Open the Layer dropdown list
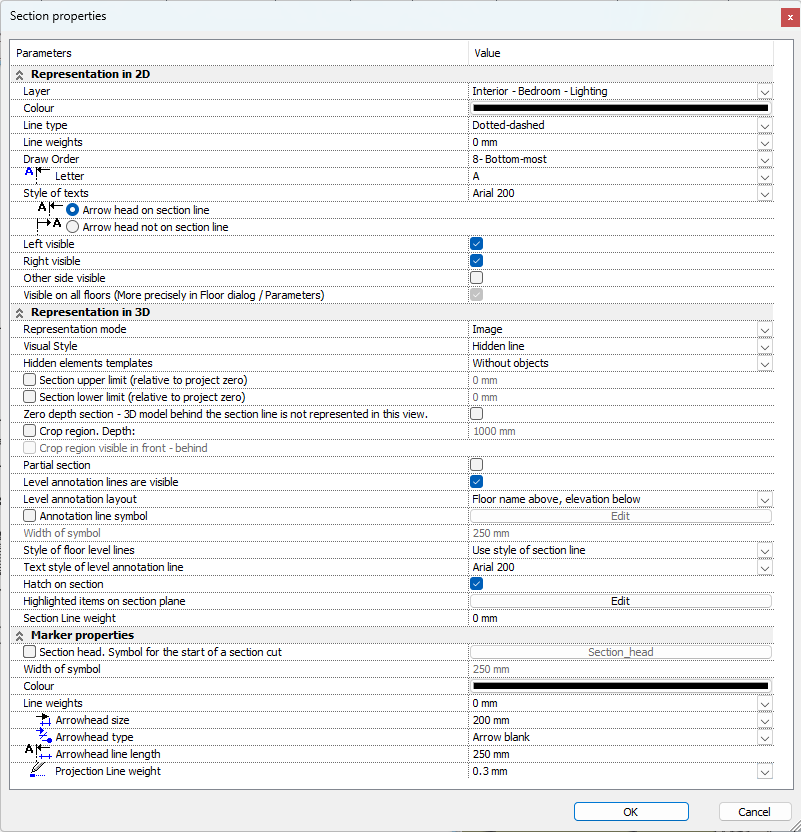 (x=764, y=92)
